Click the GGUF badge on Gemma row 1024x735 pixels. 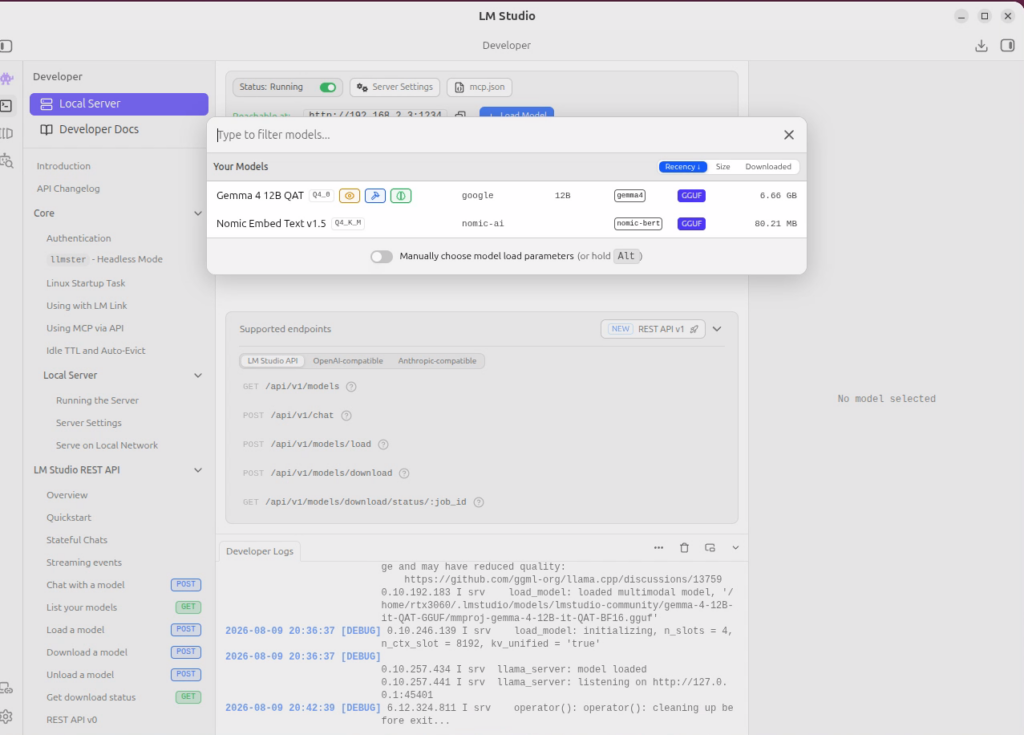691,195
